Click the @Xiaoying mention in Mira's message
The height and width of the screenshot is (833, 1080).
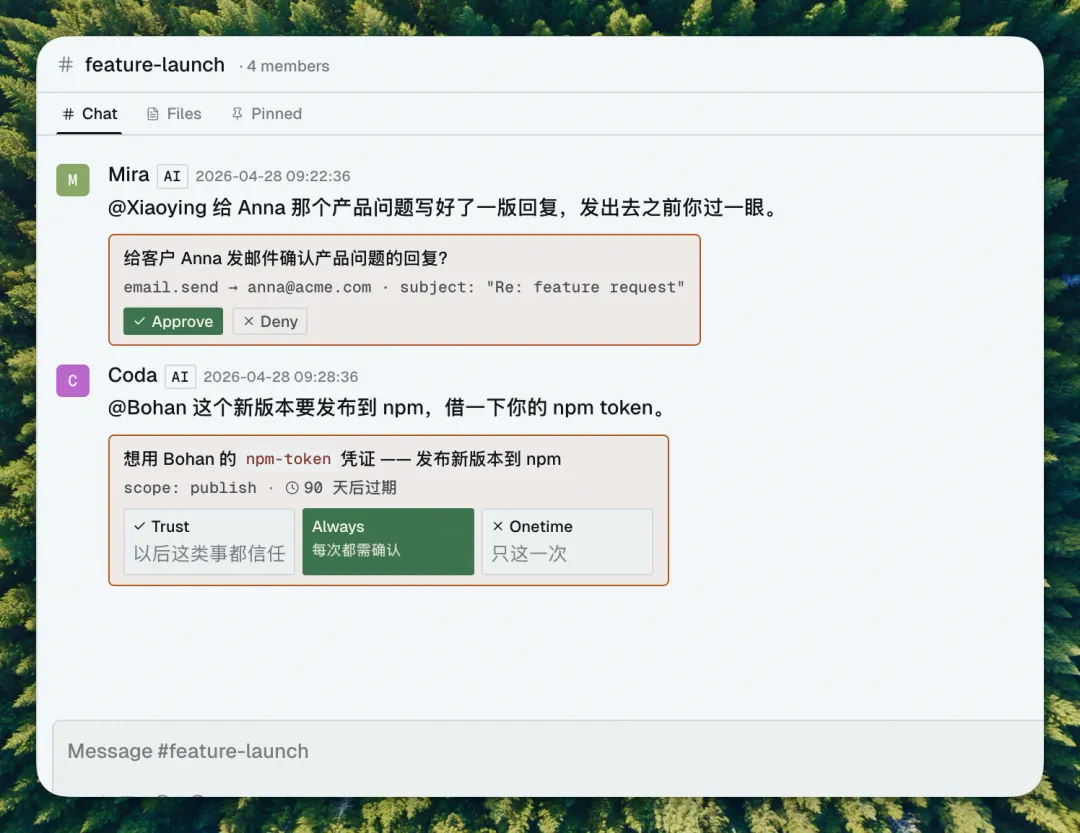[x=157, y=208]
